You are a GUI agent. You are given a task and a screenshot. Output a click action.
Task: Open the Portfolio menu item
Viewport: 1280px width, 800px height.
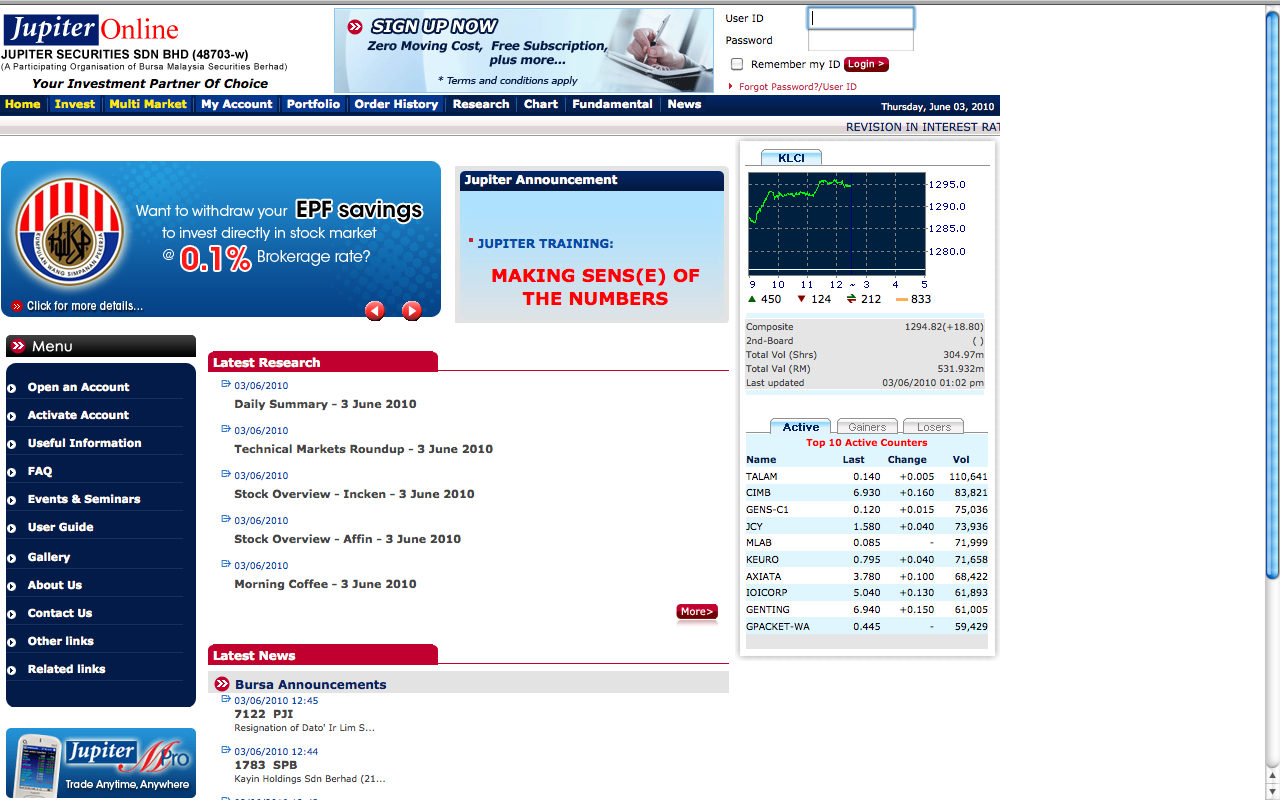[314, 104]
